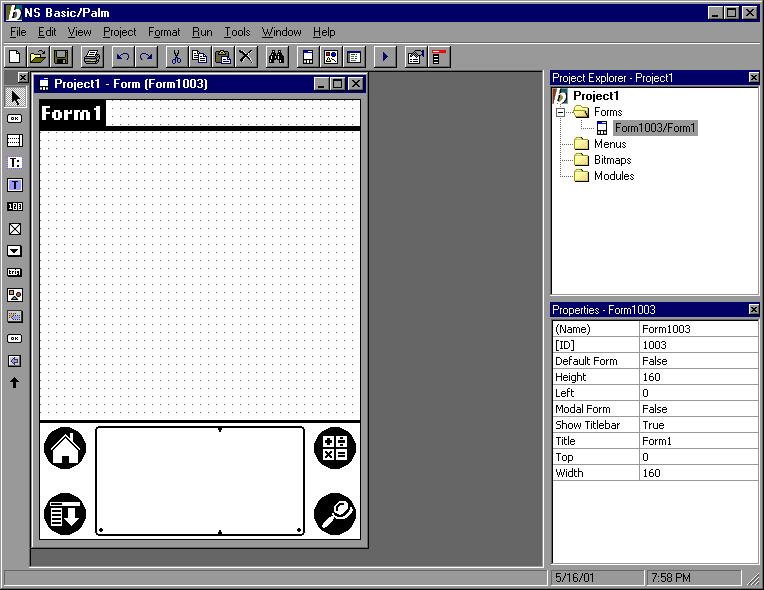
Task: Click the Calculator silkscreen icon on form
Action: (335, 448)
